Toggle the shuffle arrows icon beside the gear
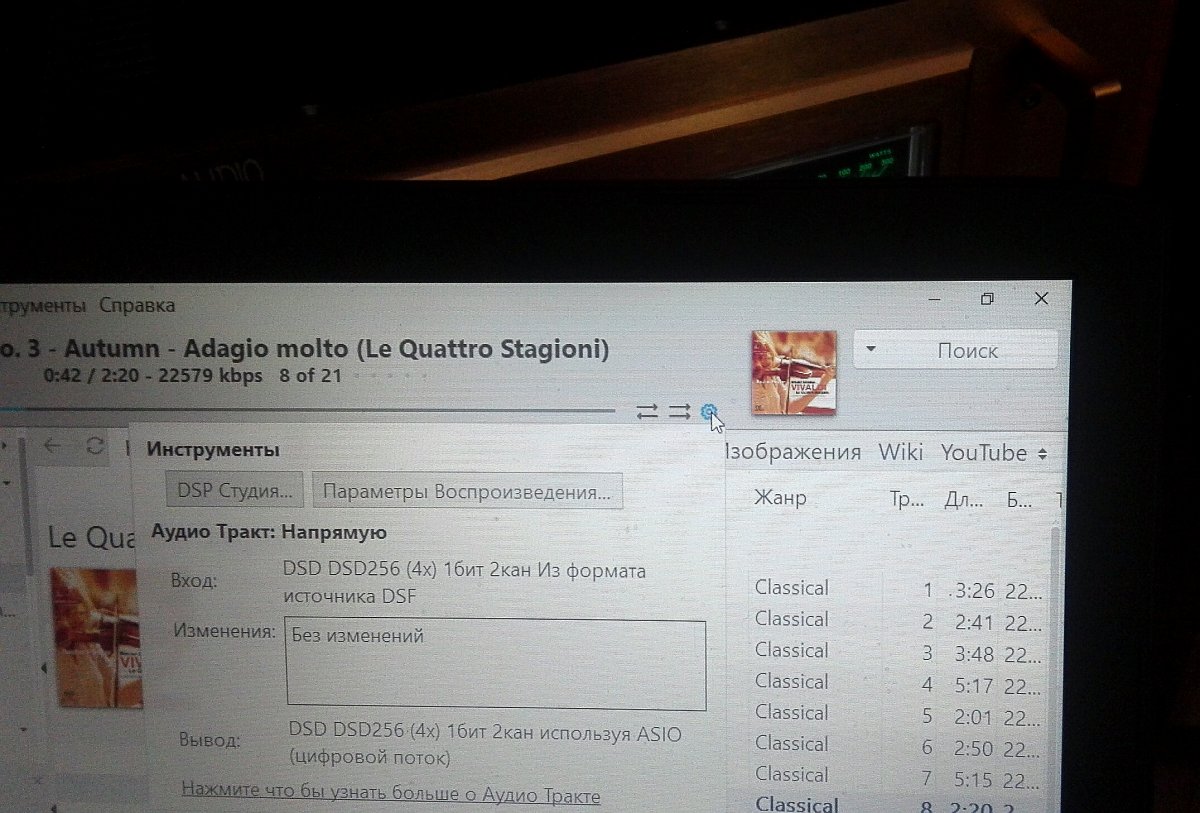Screen dimensions: 1200x813 [x=680, y=411]
